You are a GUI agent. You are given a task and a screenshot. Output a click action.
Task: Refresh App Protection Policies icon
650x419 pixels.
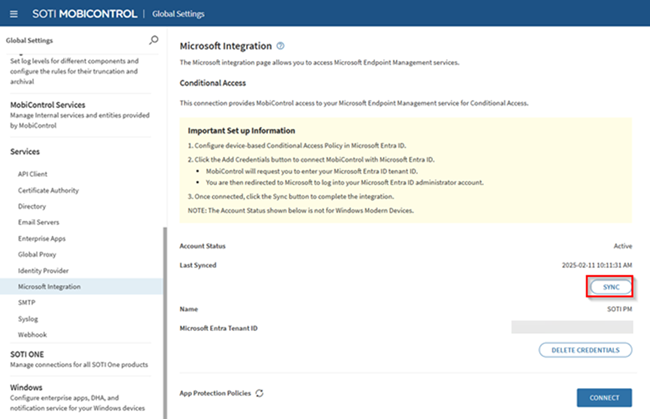(x=260, y=393)
